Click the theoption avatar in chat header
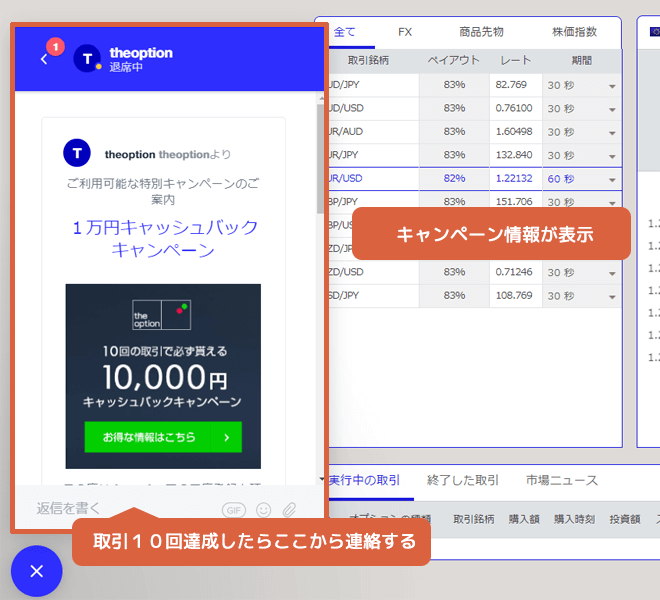The image size is (660, 600). 87,59
